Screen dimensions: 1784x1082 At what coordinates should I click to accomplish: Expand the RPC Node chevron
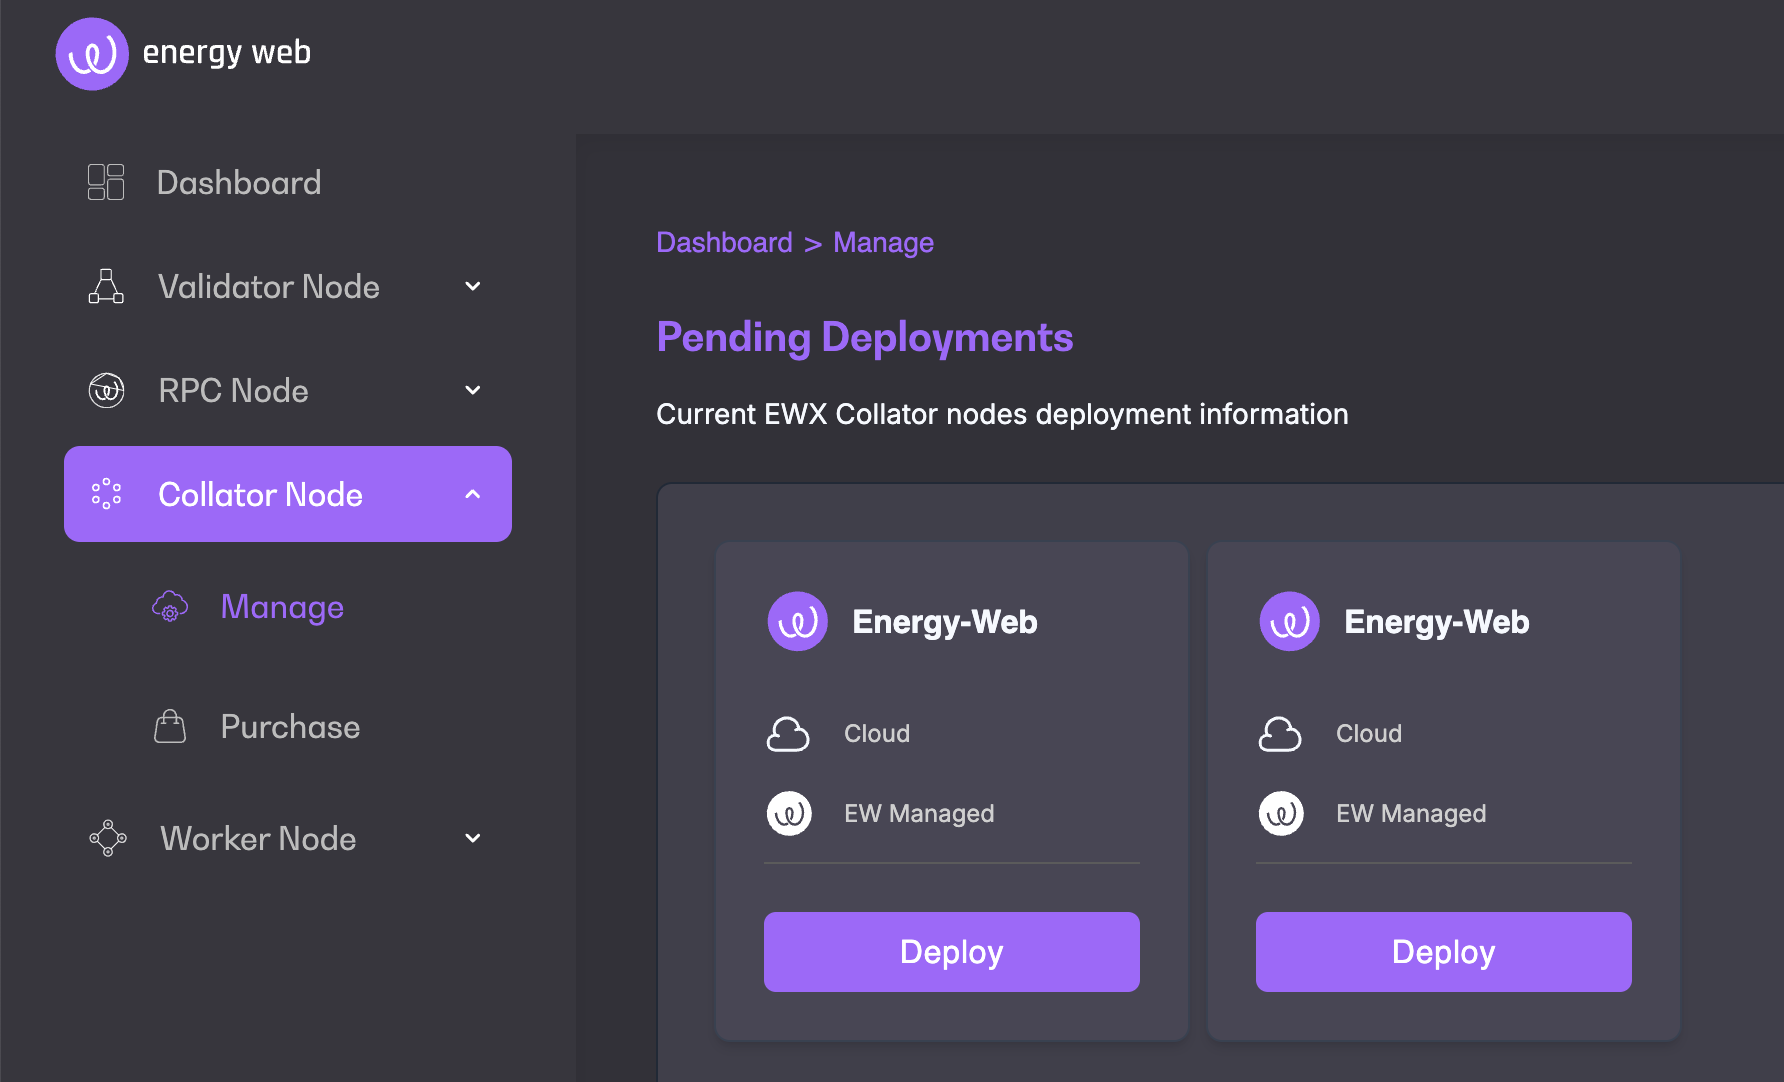[x=473, y=391]
